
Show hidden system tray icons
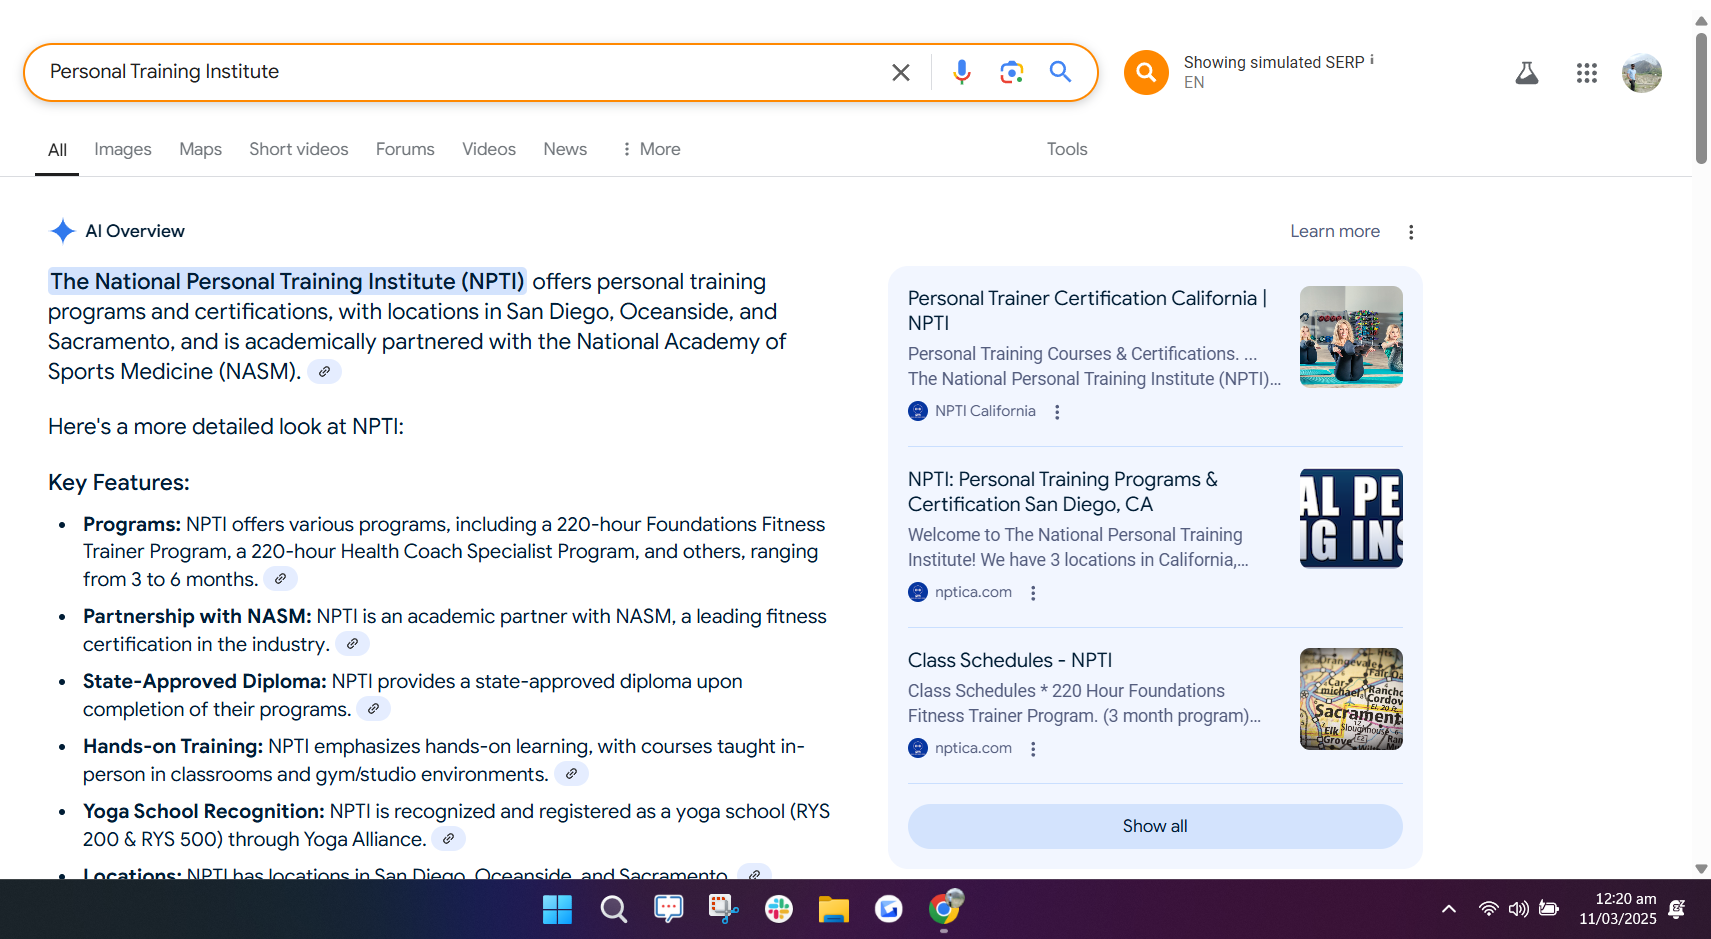pyautogui.click(x=1448, y=909)
